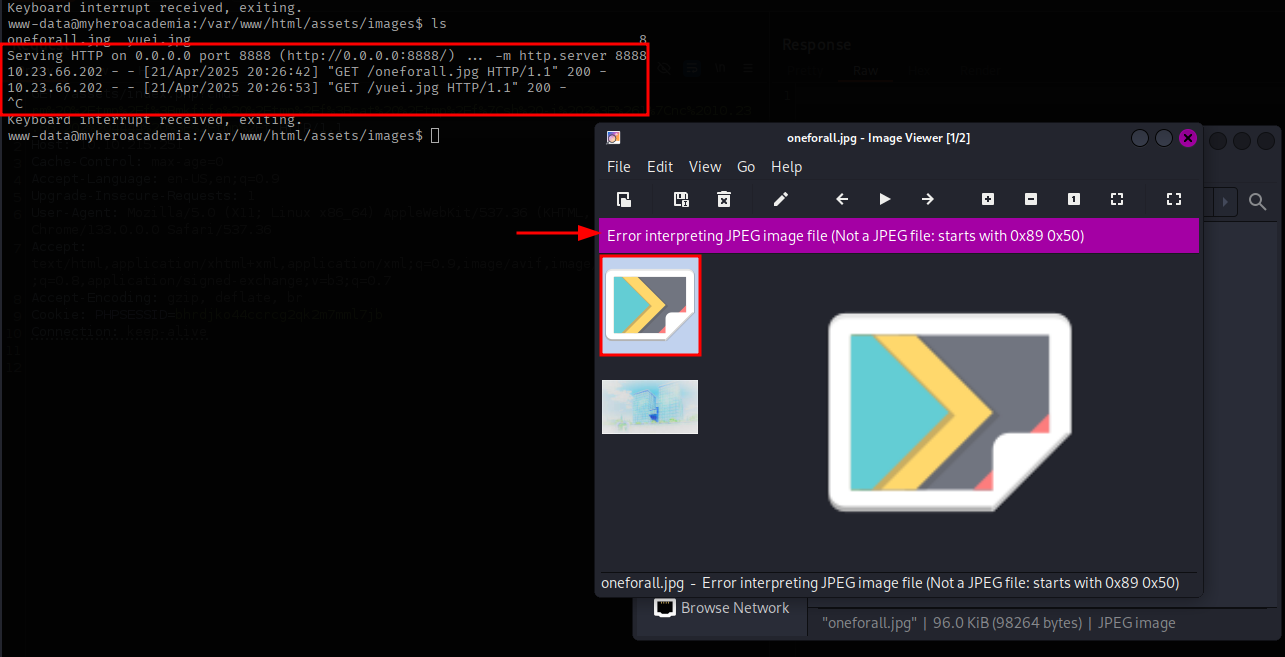Minimize the Image Viewer window
Image resolution: width=1285 pixels, height=657 pixels.
click(x=1140, y=138)
